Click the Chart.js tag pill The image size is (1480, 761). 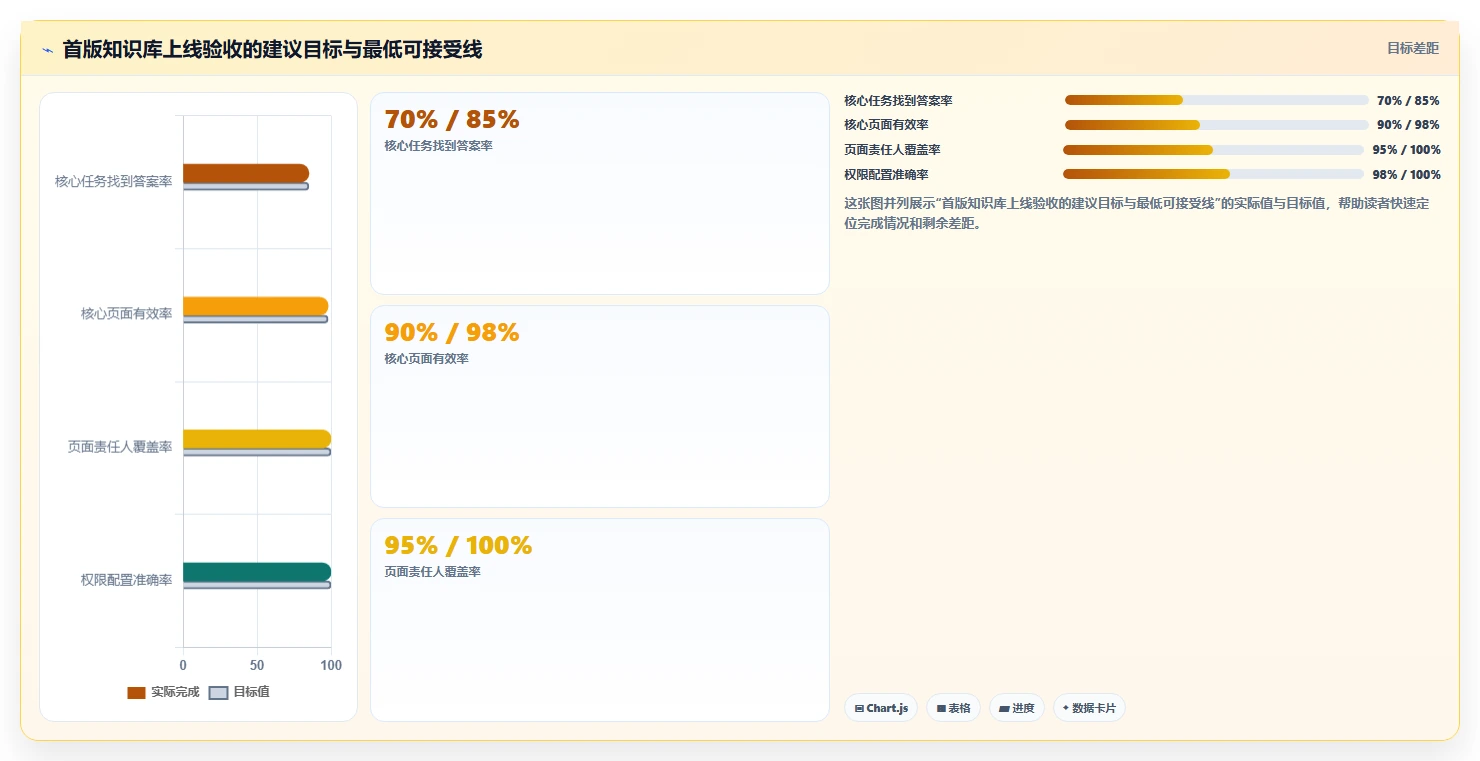(881, 708)
